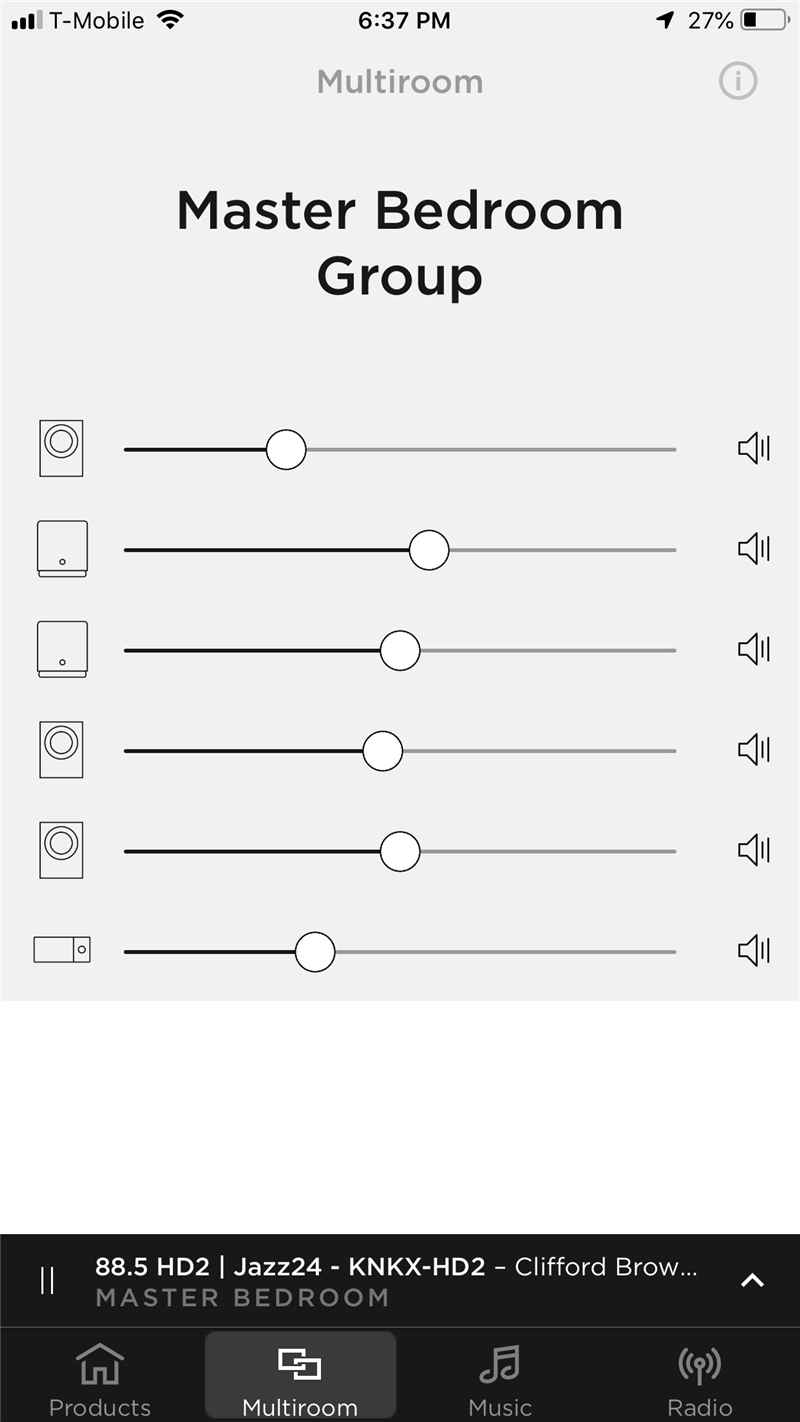
Task: Mute the third speaker in group
Action: [753, 649]
